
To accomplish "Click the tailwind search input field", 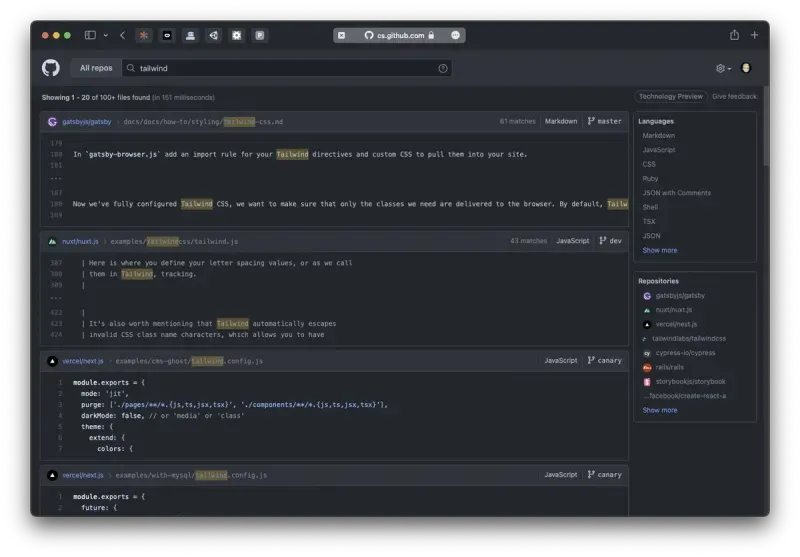I will click(287, 68).
